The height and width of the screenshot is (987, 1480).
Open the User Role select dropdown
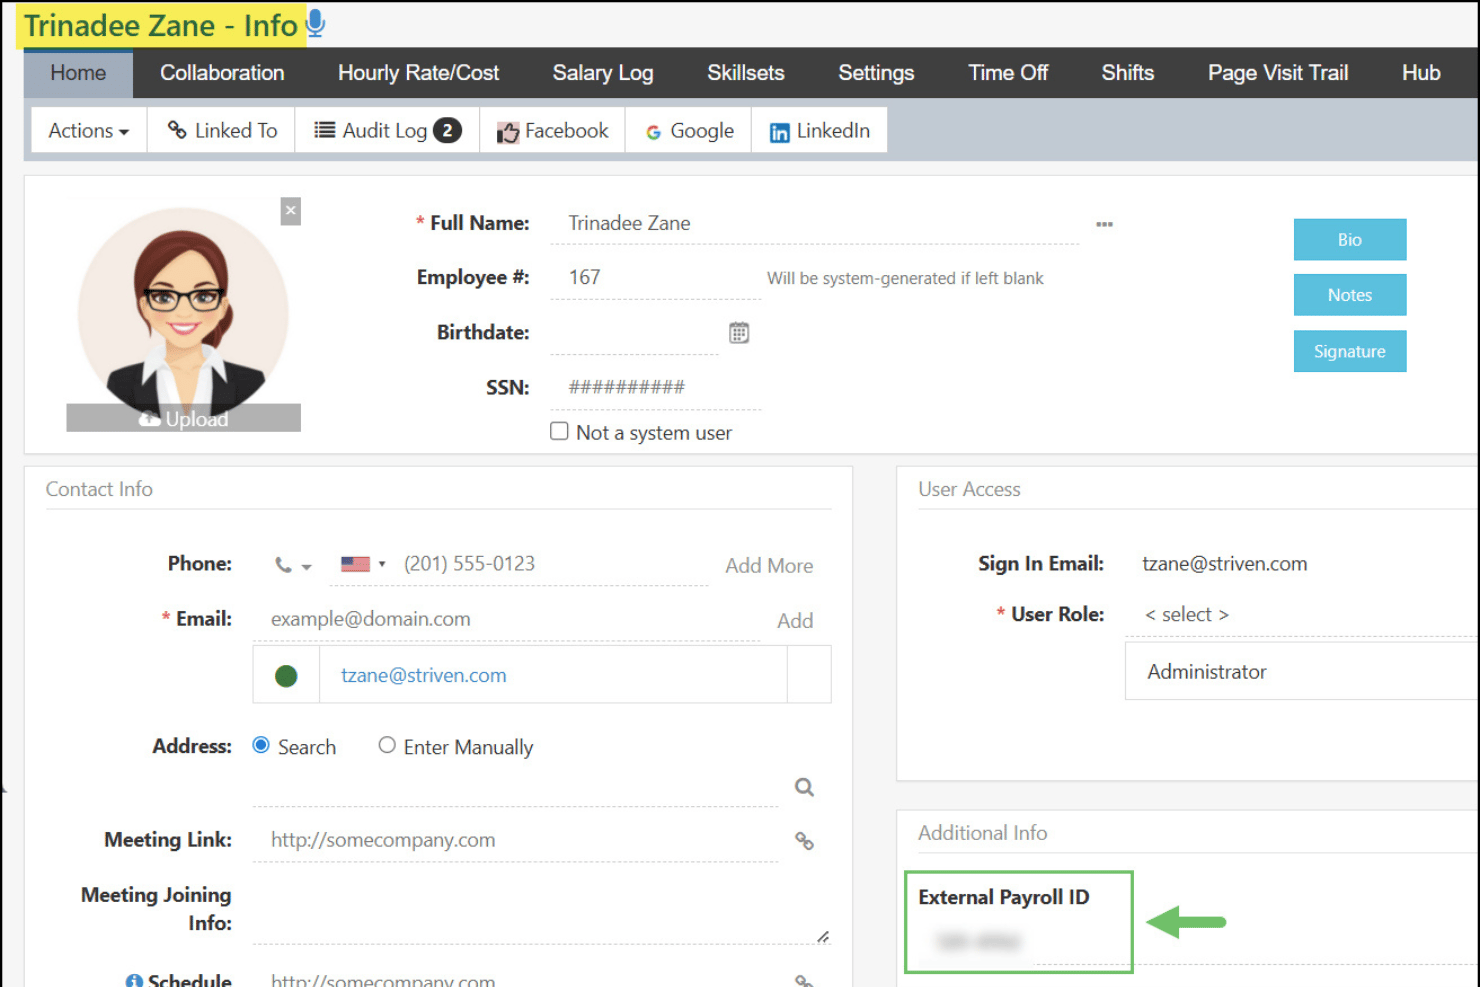pos(1300,614)
